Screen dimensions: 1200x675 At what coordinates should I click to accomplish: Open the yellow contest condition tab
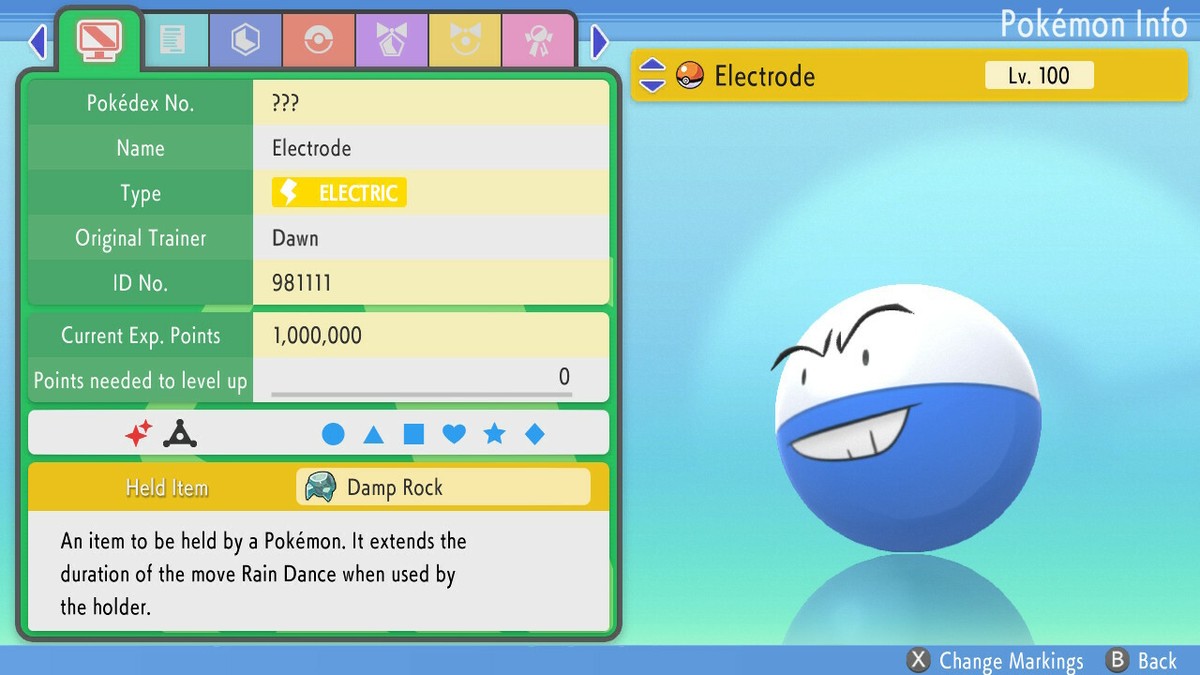coord(464,41)
